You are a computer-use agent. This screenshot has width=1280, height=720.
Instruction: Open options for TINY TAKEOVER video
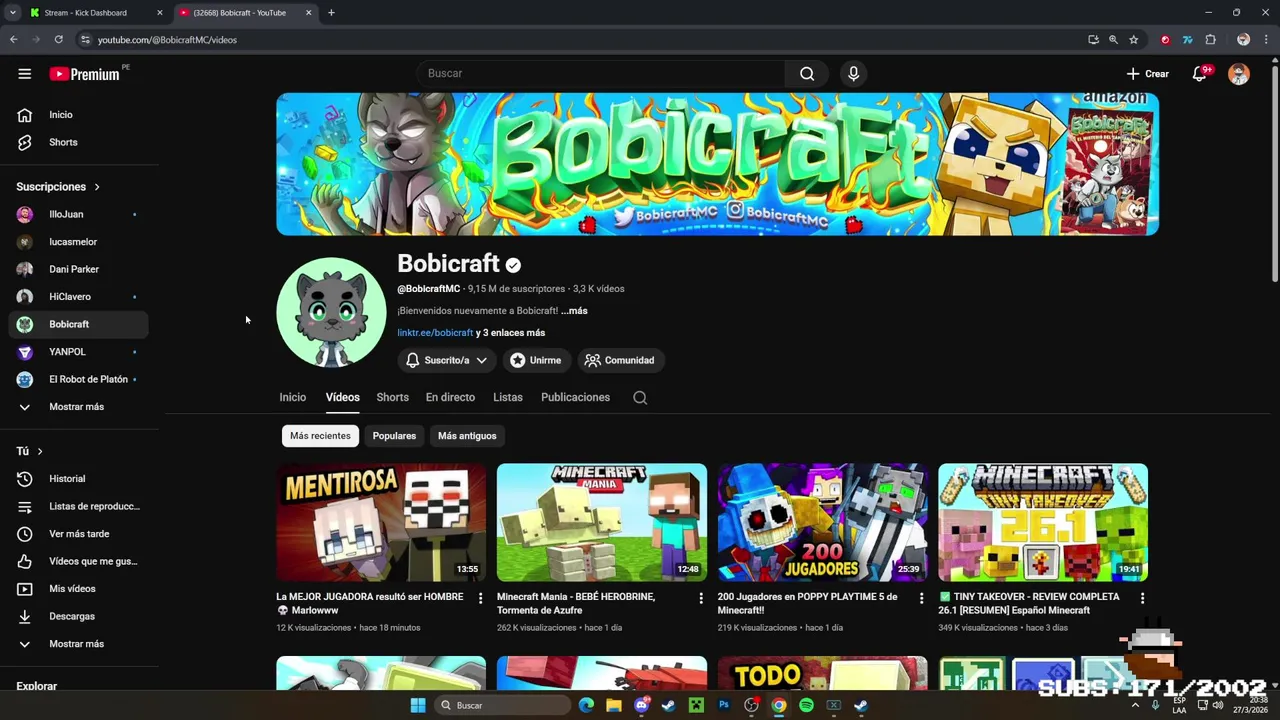[1142, 598]
